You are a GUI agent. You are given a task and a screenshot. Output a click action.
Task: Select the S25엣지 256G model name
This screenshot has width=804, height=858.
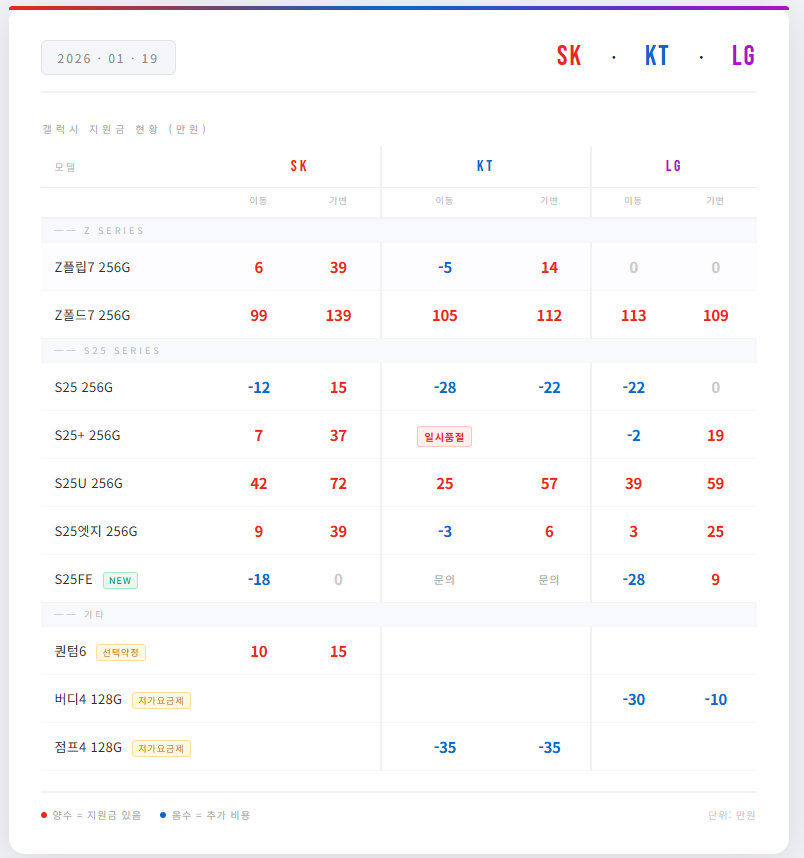click(96, 531)
